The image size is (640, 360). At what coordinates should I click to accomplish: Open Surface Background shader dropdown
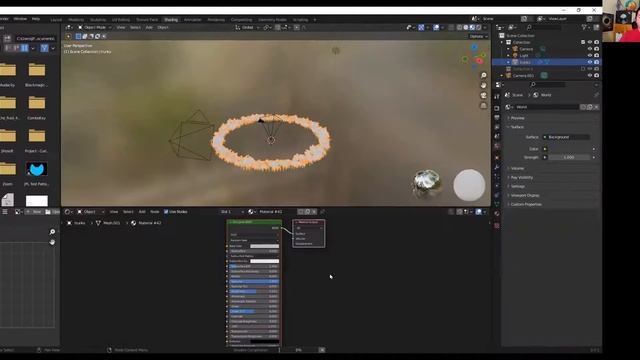coord(566,137)
